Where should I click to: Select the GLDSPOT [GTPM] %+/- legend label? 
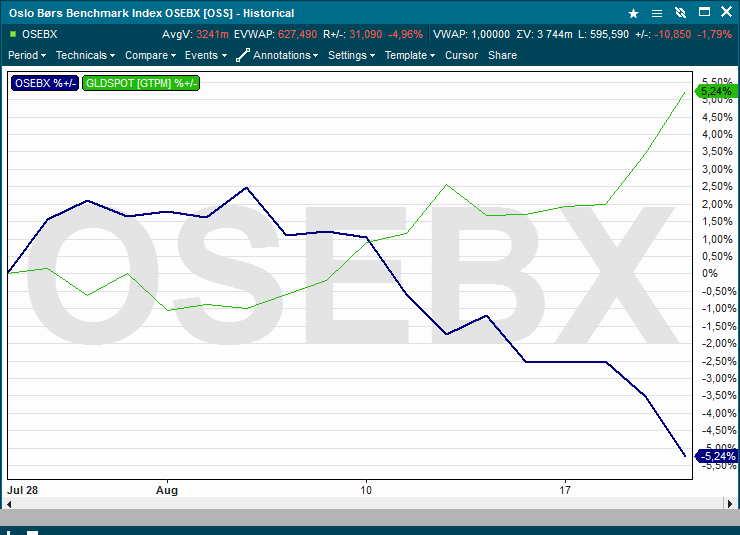[x=141, y=83]
